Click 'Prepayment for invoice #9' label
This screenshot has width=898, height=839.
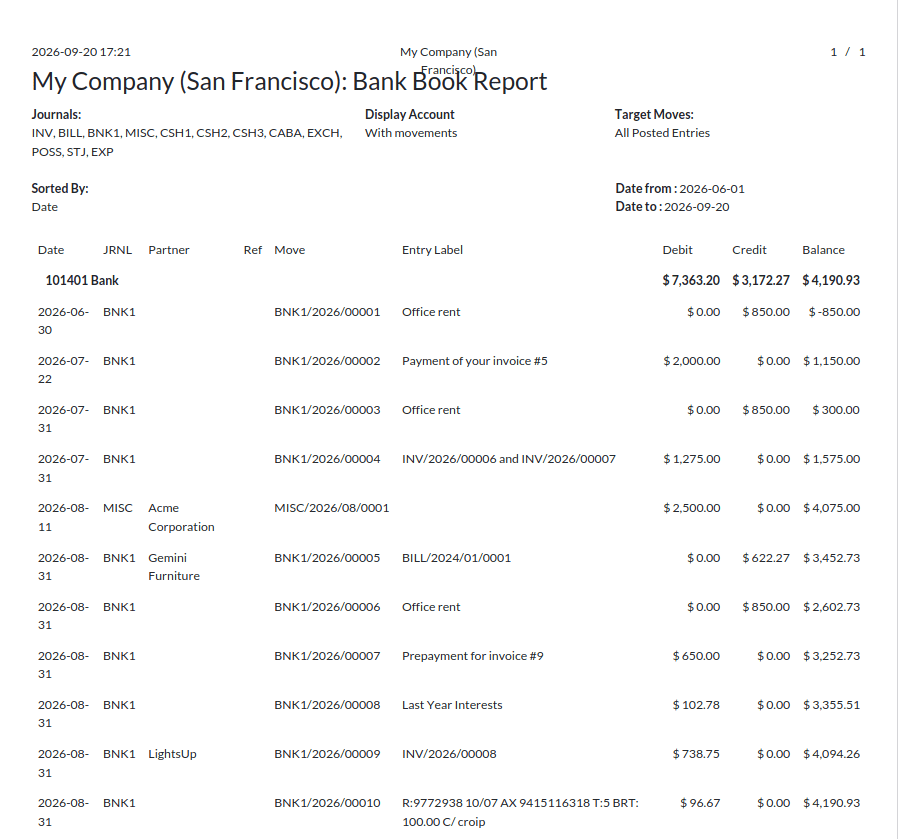click(x=472, y=656)
